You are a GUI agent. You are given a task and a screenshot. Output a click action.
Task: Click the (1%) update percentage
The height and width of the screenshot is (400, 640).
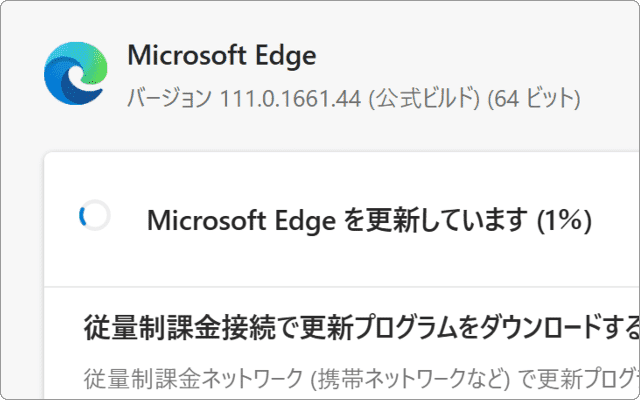(564, 220)
